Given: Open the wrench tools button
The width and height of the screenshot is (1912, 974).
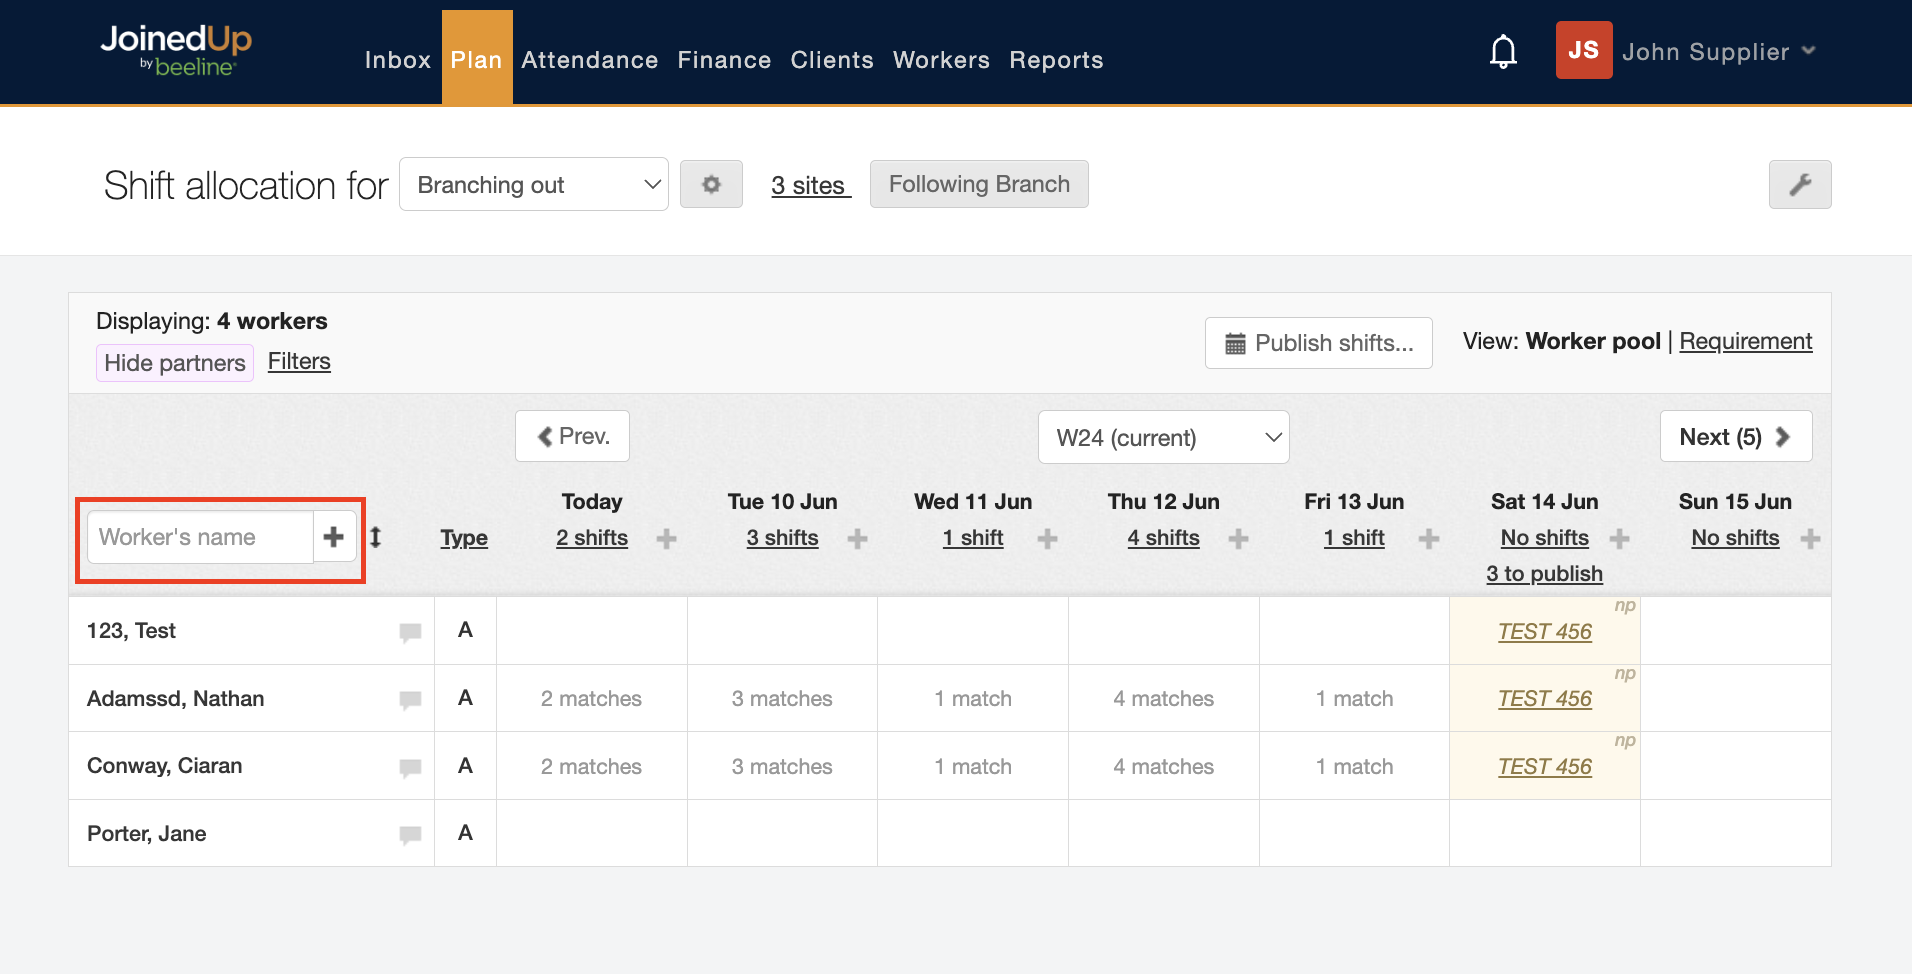Looking at the screenshot, I should click(1799, 184).
